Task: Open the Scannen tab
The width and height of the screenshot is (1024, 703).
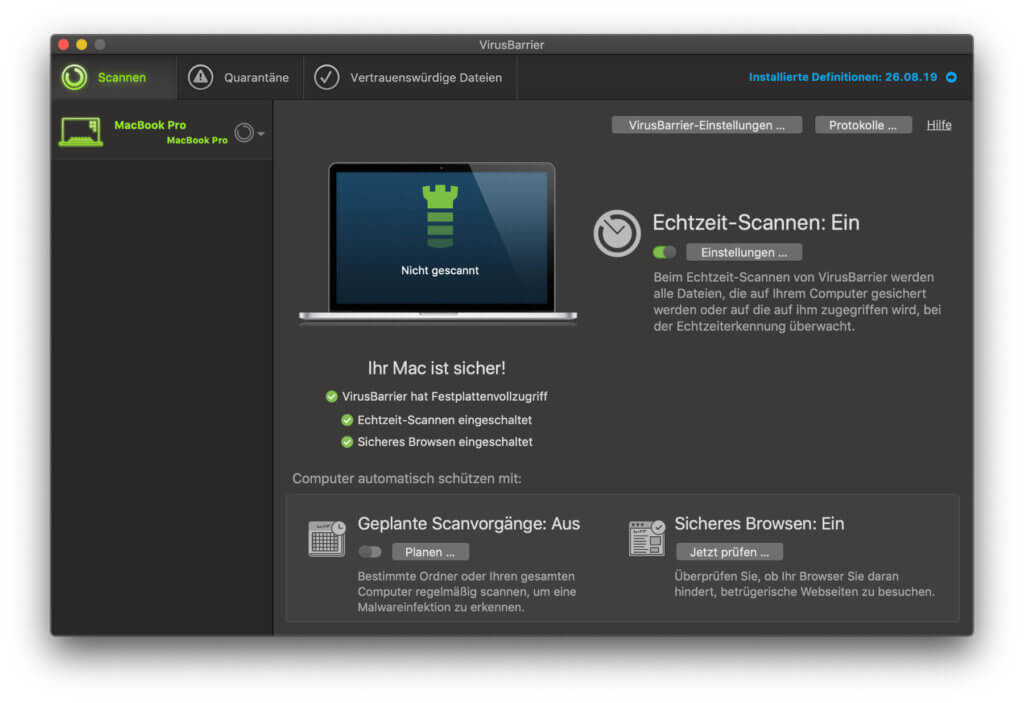Action: click(x=114, y=77)
